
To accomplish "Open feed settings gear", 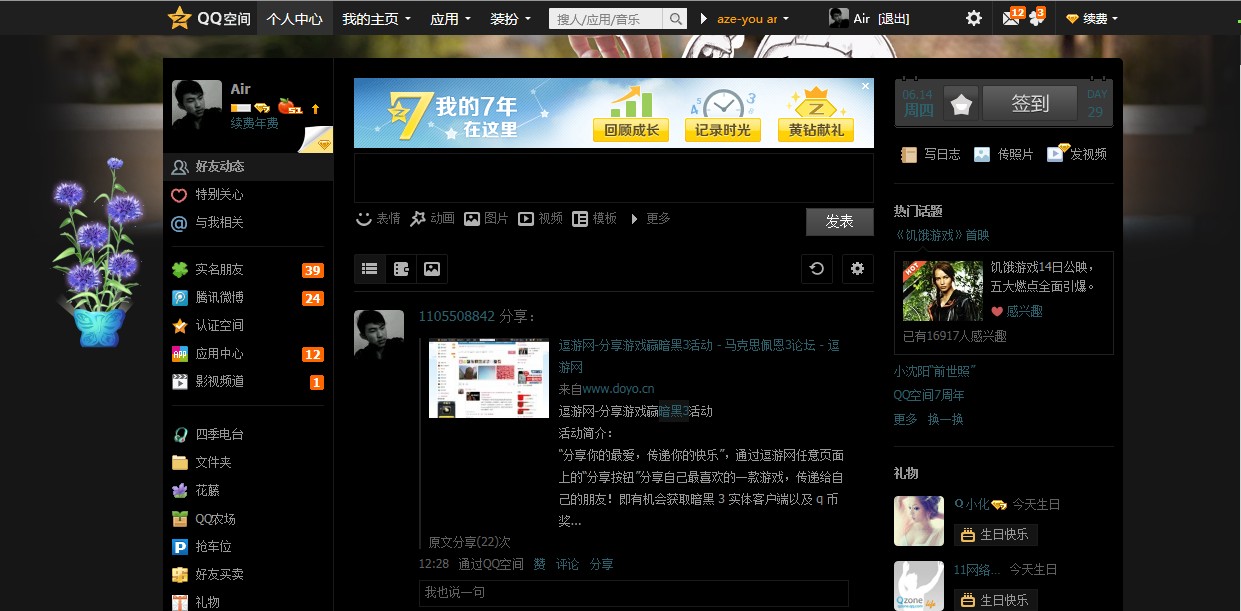I will tap(857, 268).
